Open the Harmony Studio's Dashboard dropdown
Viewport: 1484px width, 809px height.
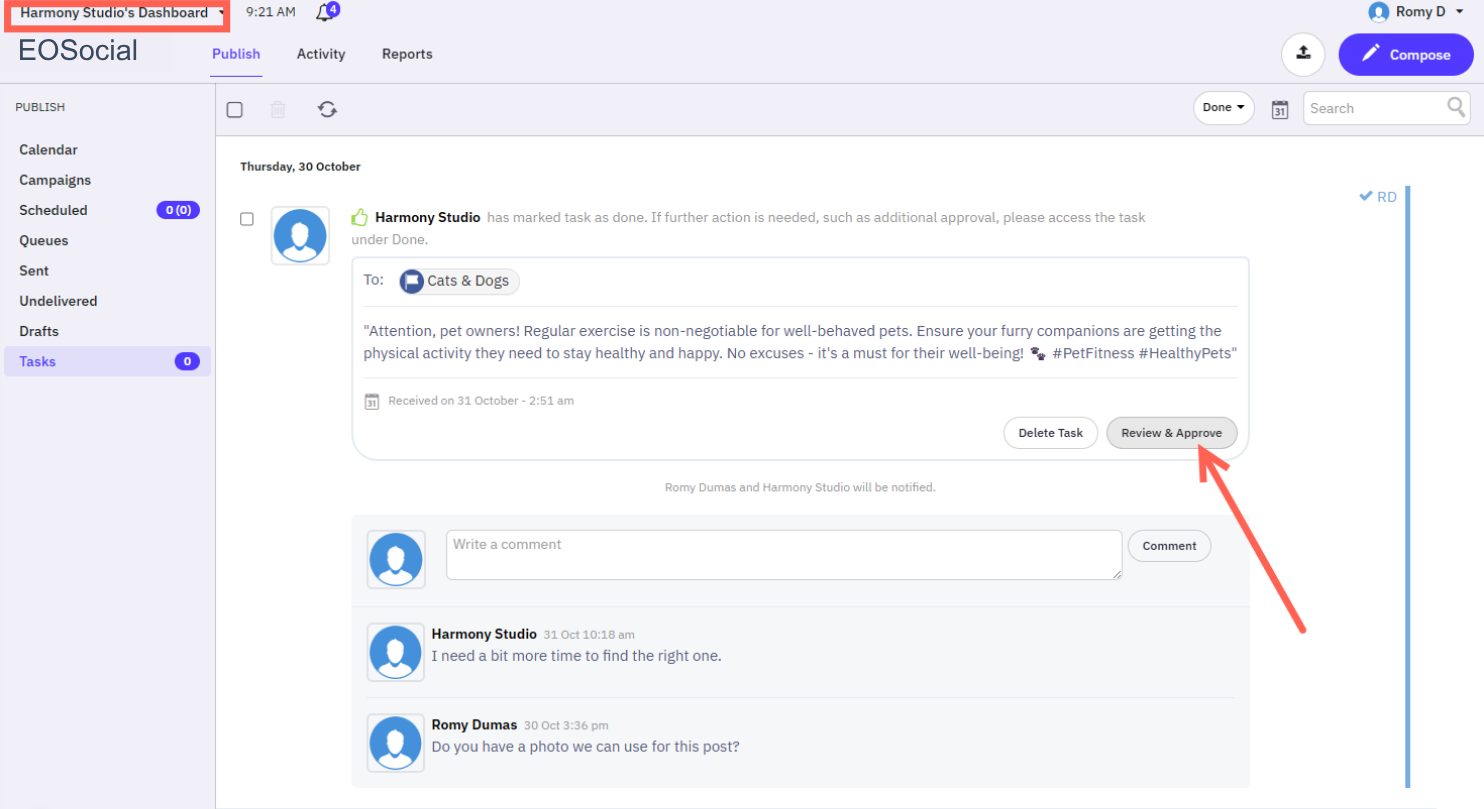(x=122, y=13)
